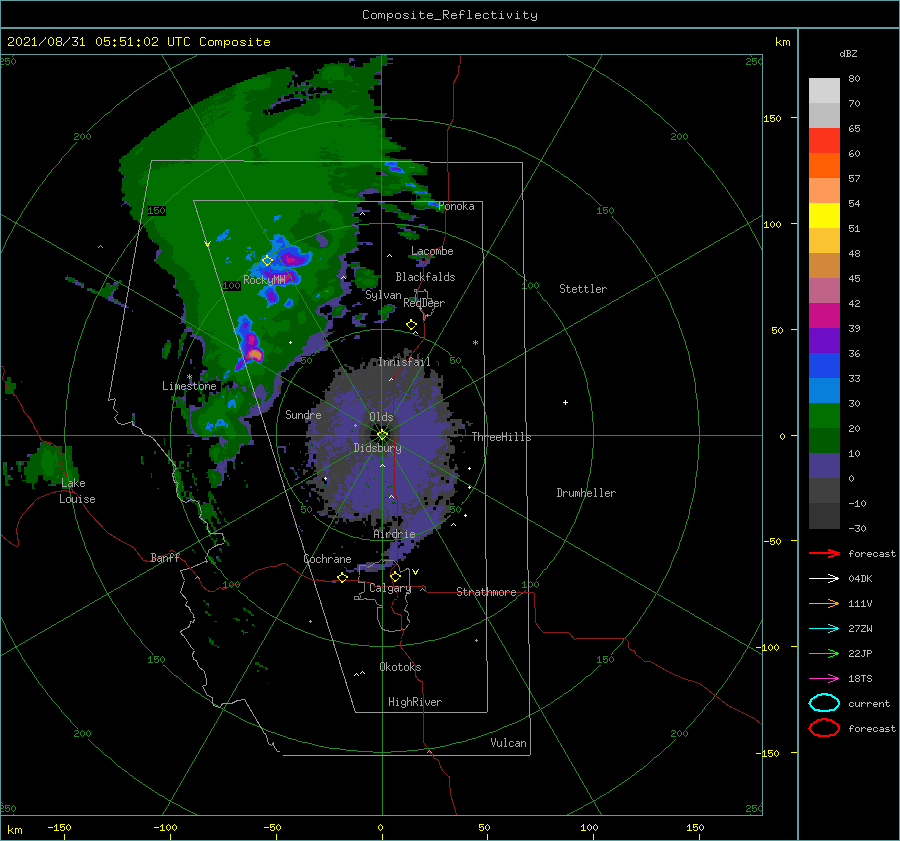Click the Lake Louise label
900x841 pixels.
click(77, 491)
